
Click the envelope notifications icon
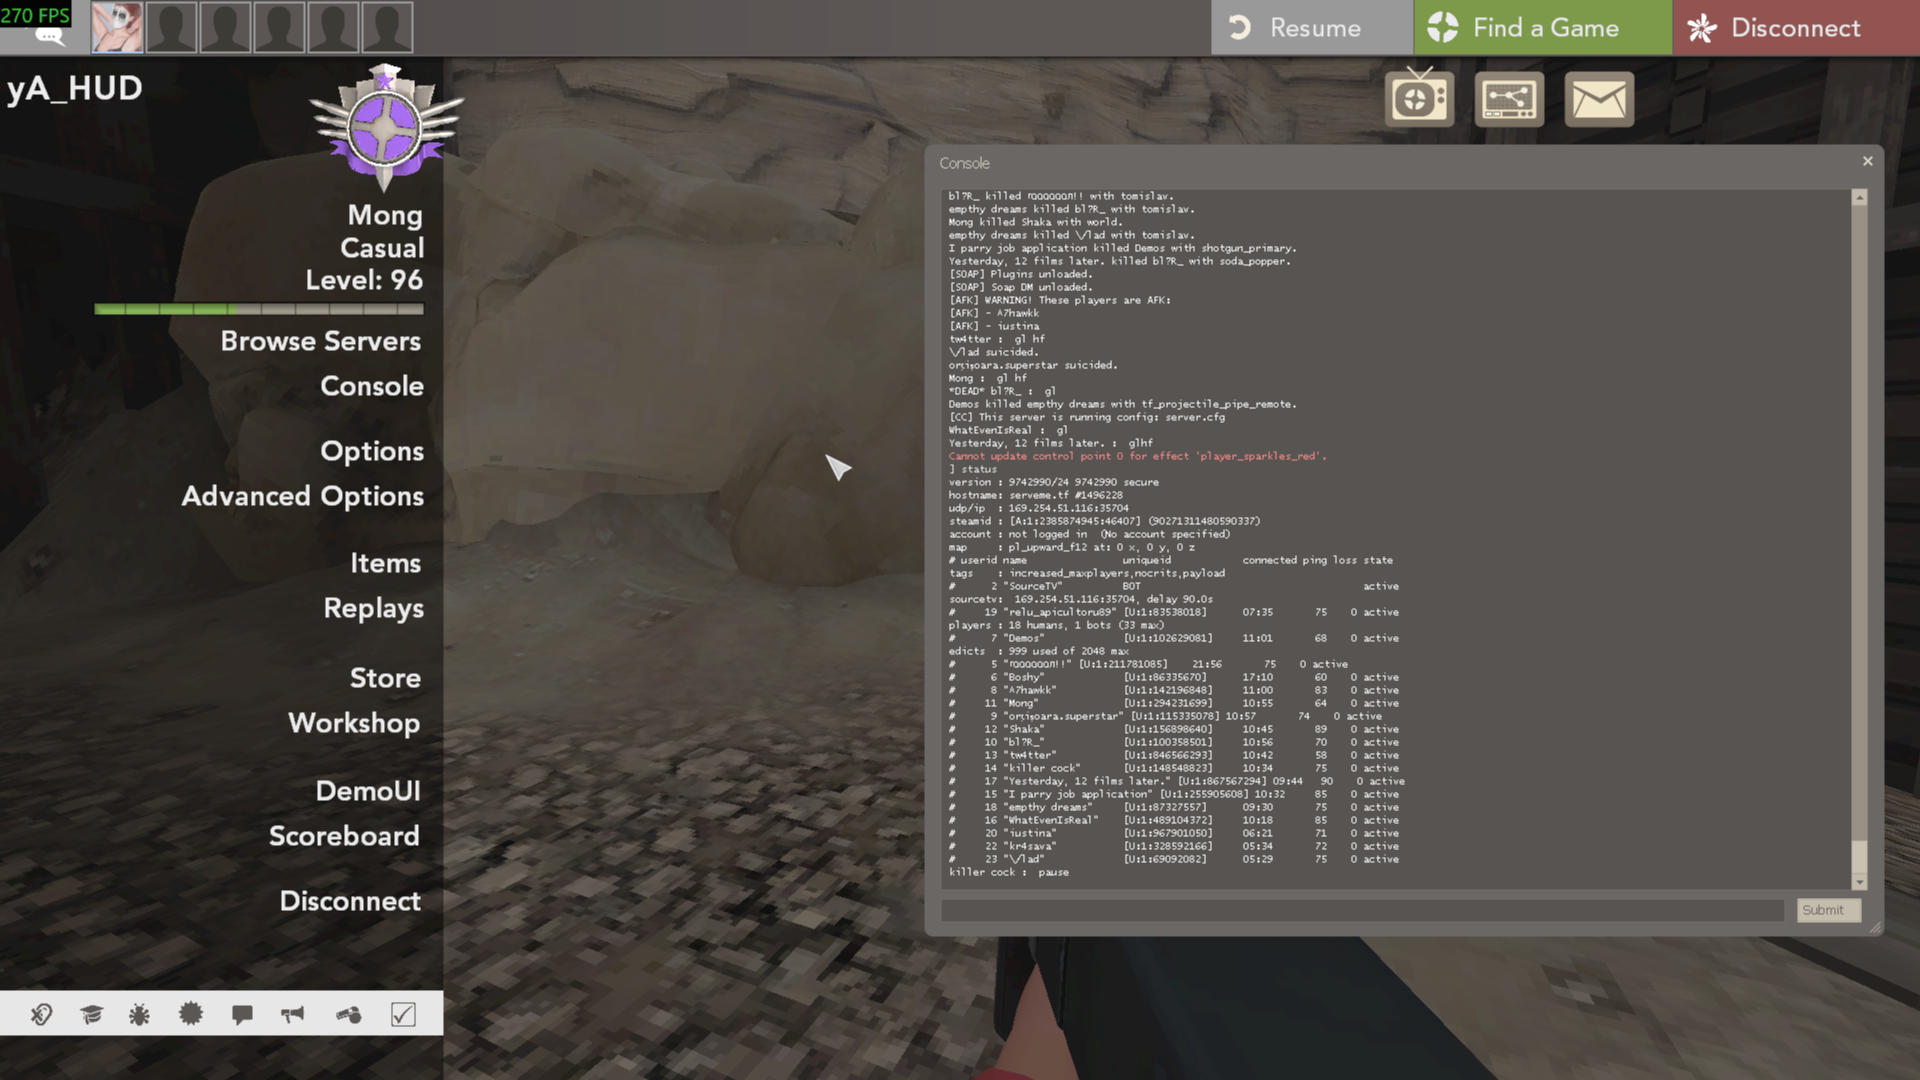(x=1598, y=99)
